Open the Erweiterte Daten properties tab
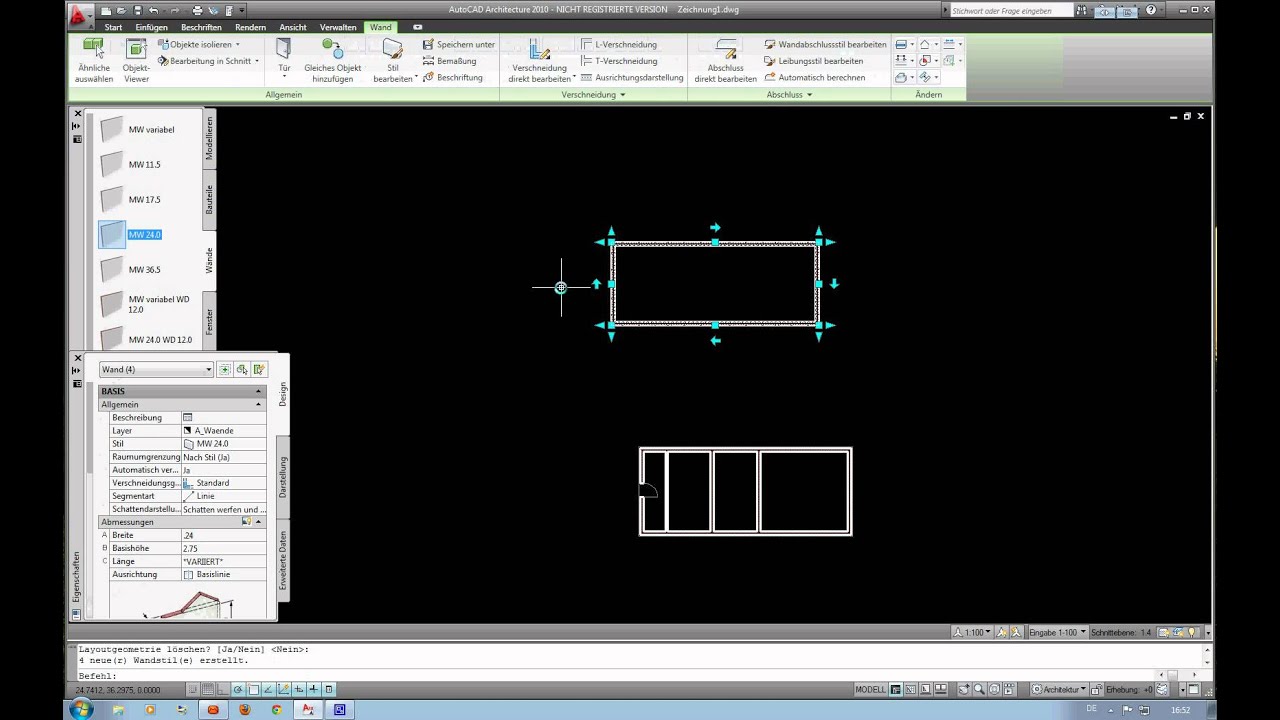Image resolution: width=1280 pixels, height=720 pixels. coord(283,560)
